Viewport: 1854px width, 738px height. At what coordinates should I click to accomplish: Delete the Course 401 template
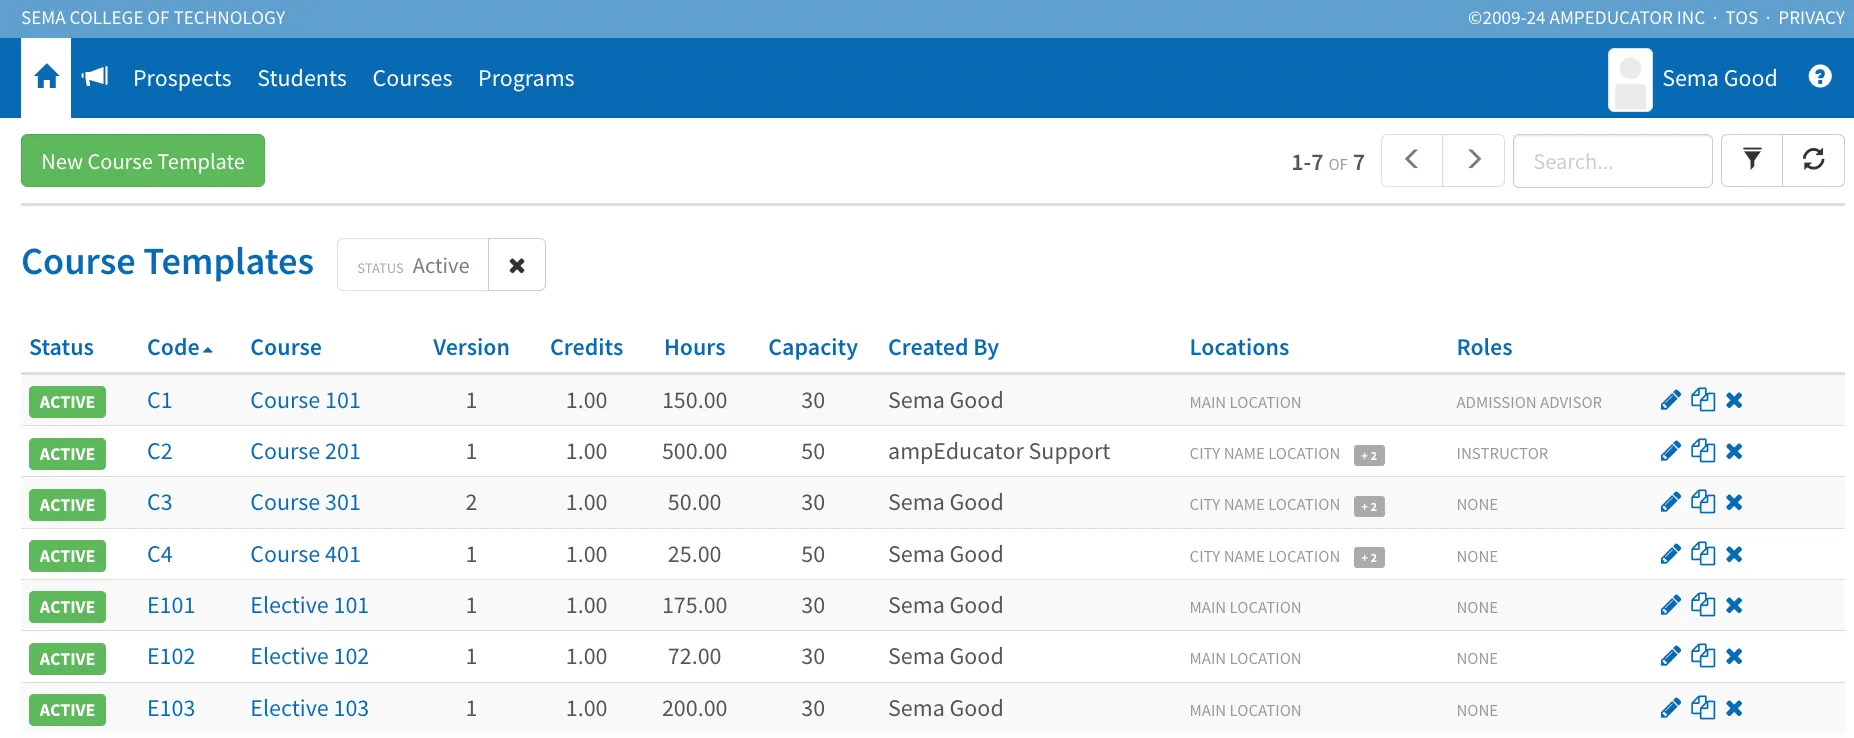1734,555
